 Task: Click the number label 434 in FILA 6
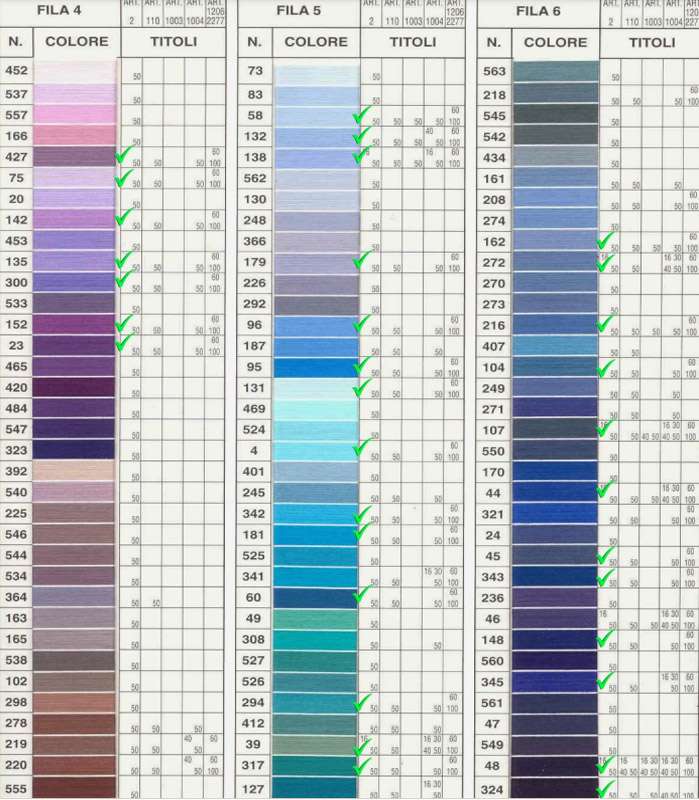(x=494, y=158)
